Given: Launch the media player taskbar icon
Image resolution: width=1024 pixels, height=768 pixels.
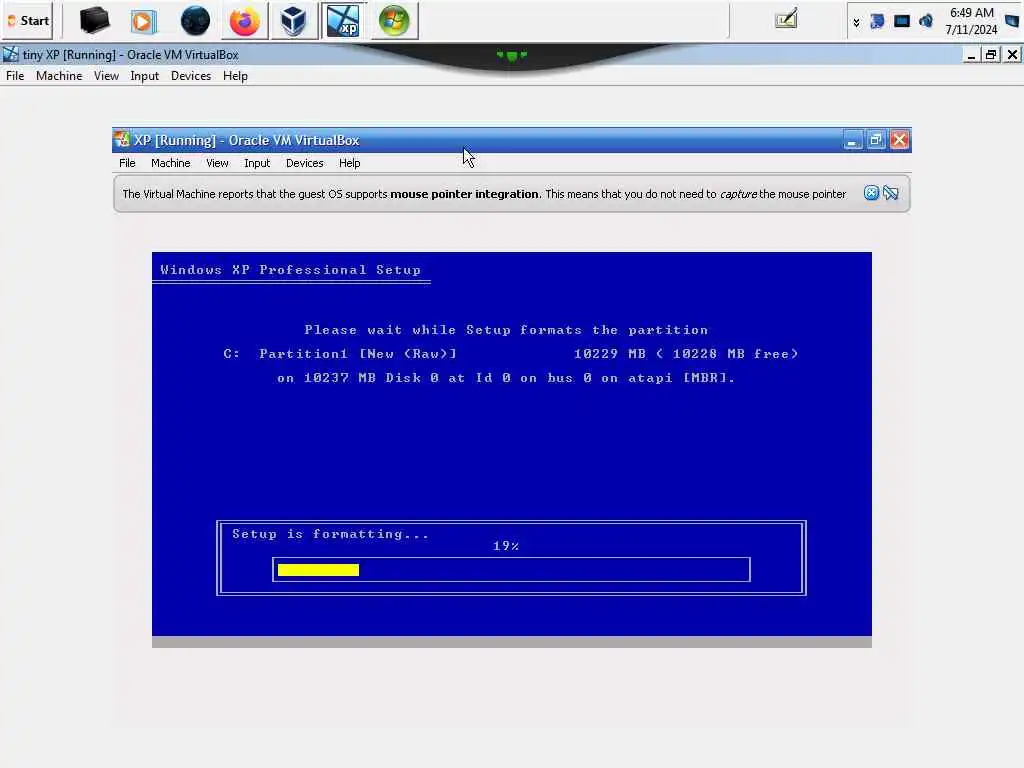Looking at the screenshot, I should click(143, 22).
